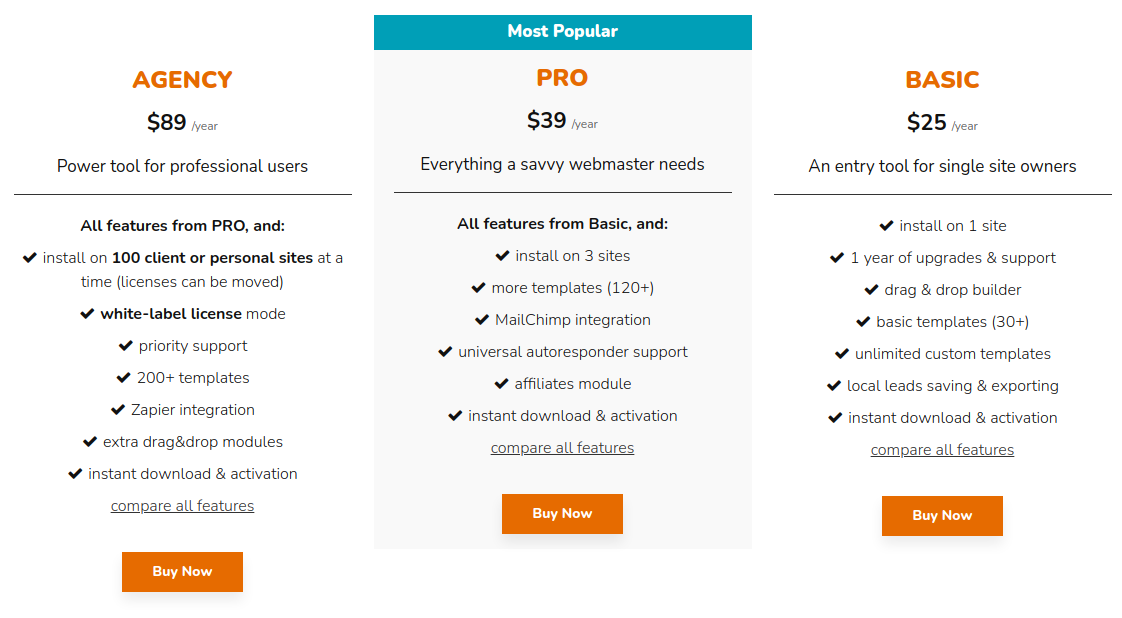Image resolution: width=1122 pixels, height=618 pixels.
Task: Click the Pro plan Buy Now button
Action: tap(562, 514)
